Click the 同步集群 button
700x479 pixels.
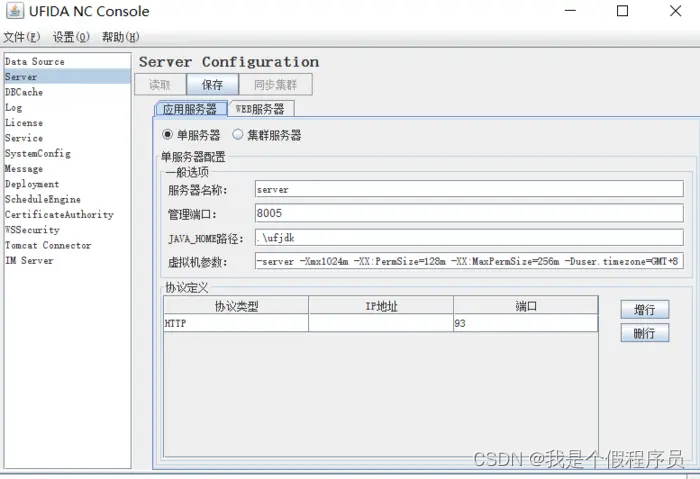275,84
